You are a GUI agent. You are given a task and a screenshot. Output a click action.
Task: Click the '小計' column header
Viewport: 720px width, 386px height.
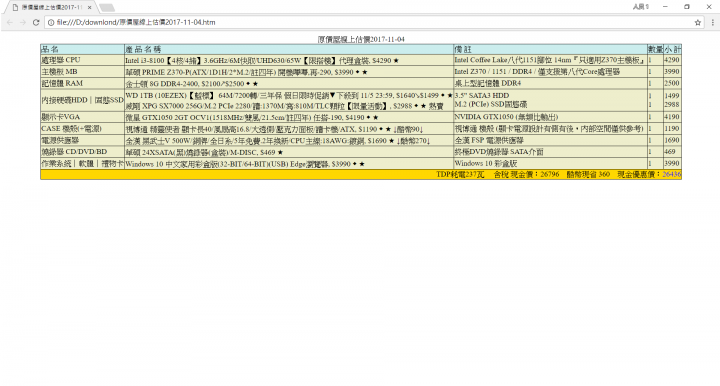tap(672, 49)
